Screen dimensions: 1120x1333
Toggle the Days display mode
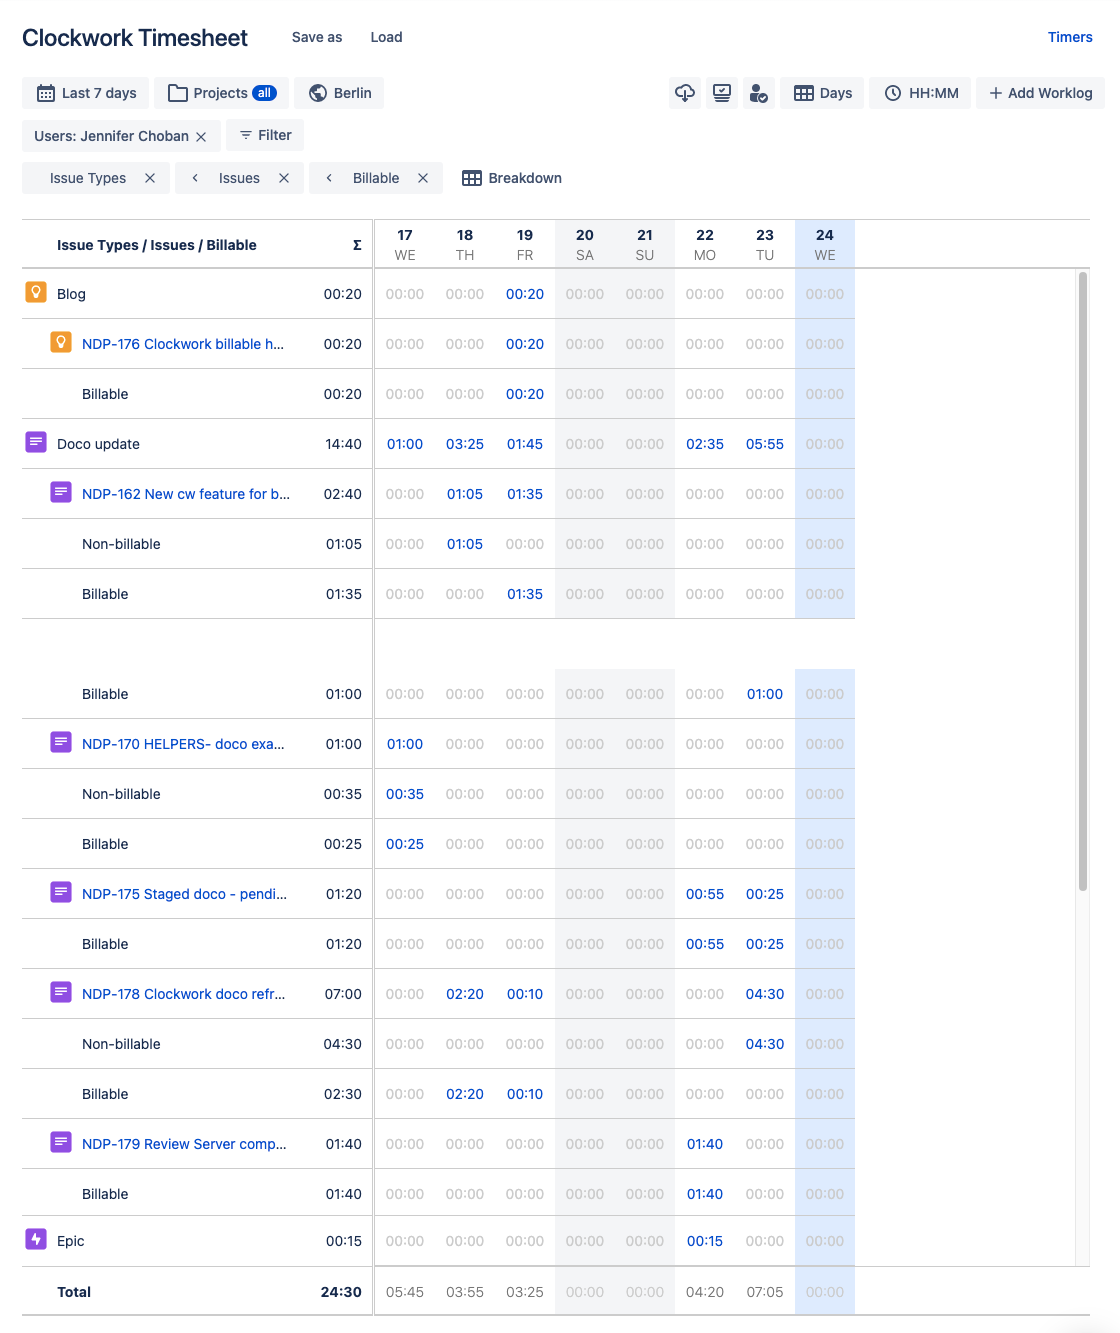(x=822, y=93)
